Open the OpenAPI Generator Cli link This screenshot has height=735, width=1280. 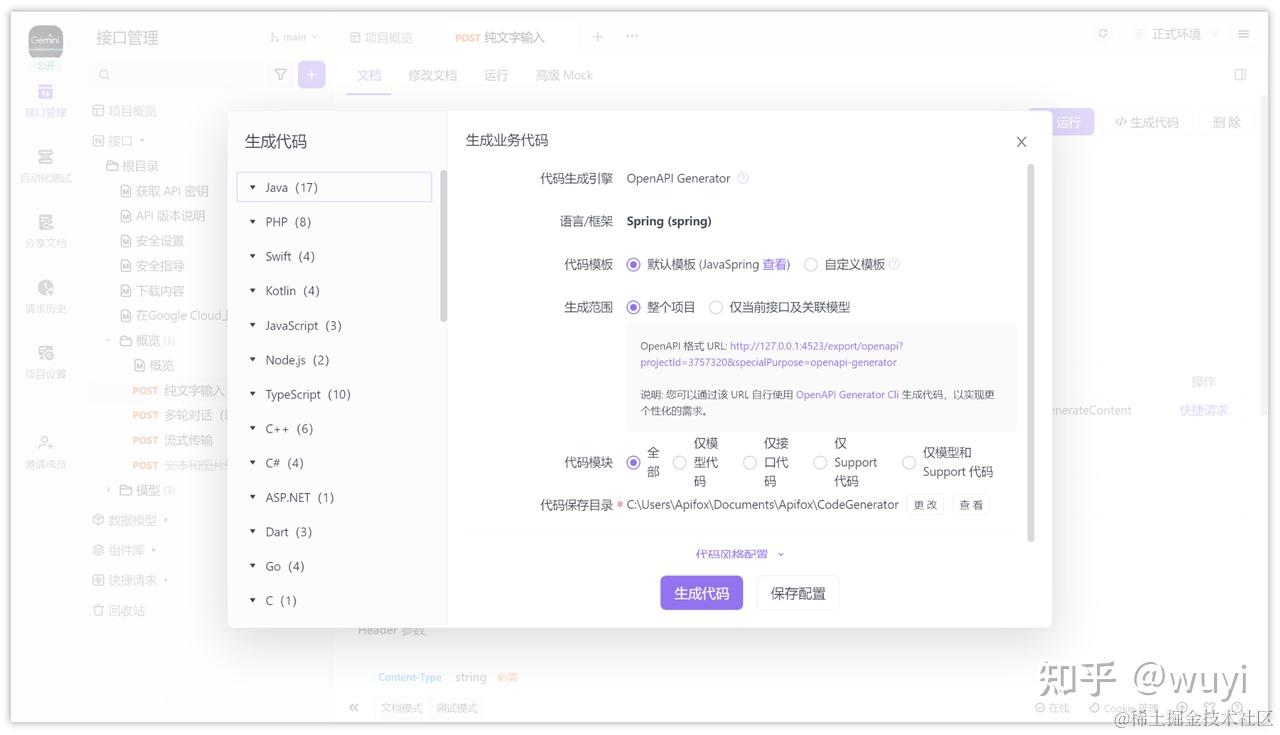(847, 394)
